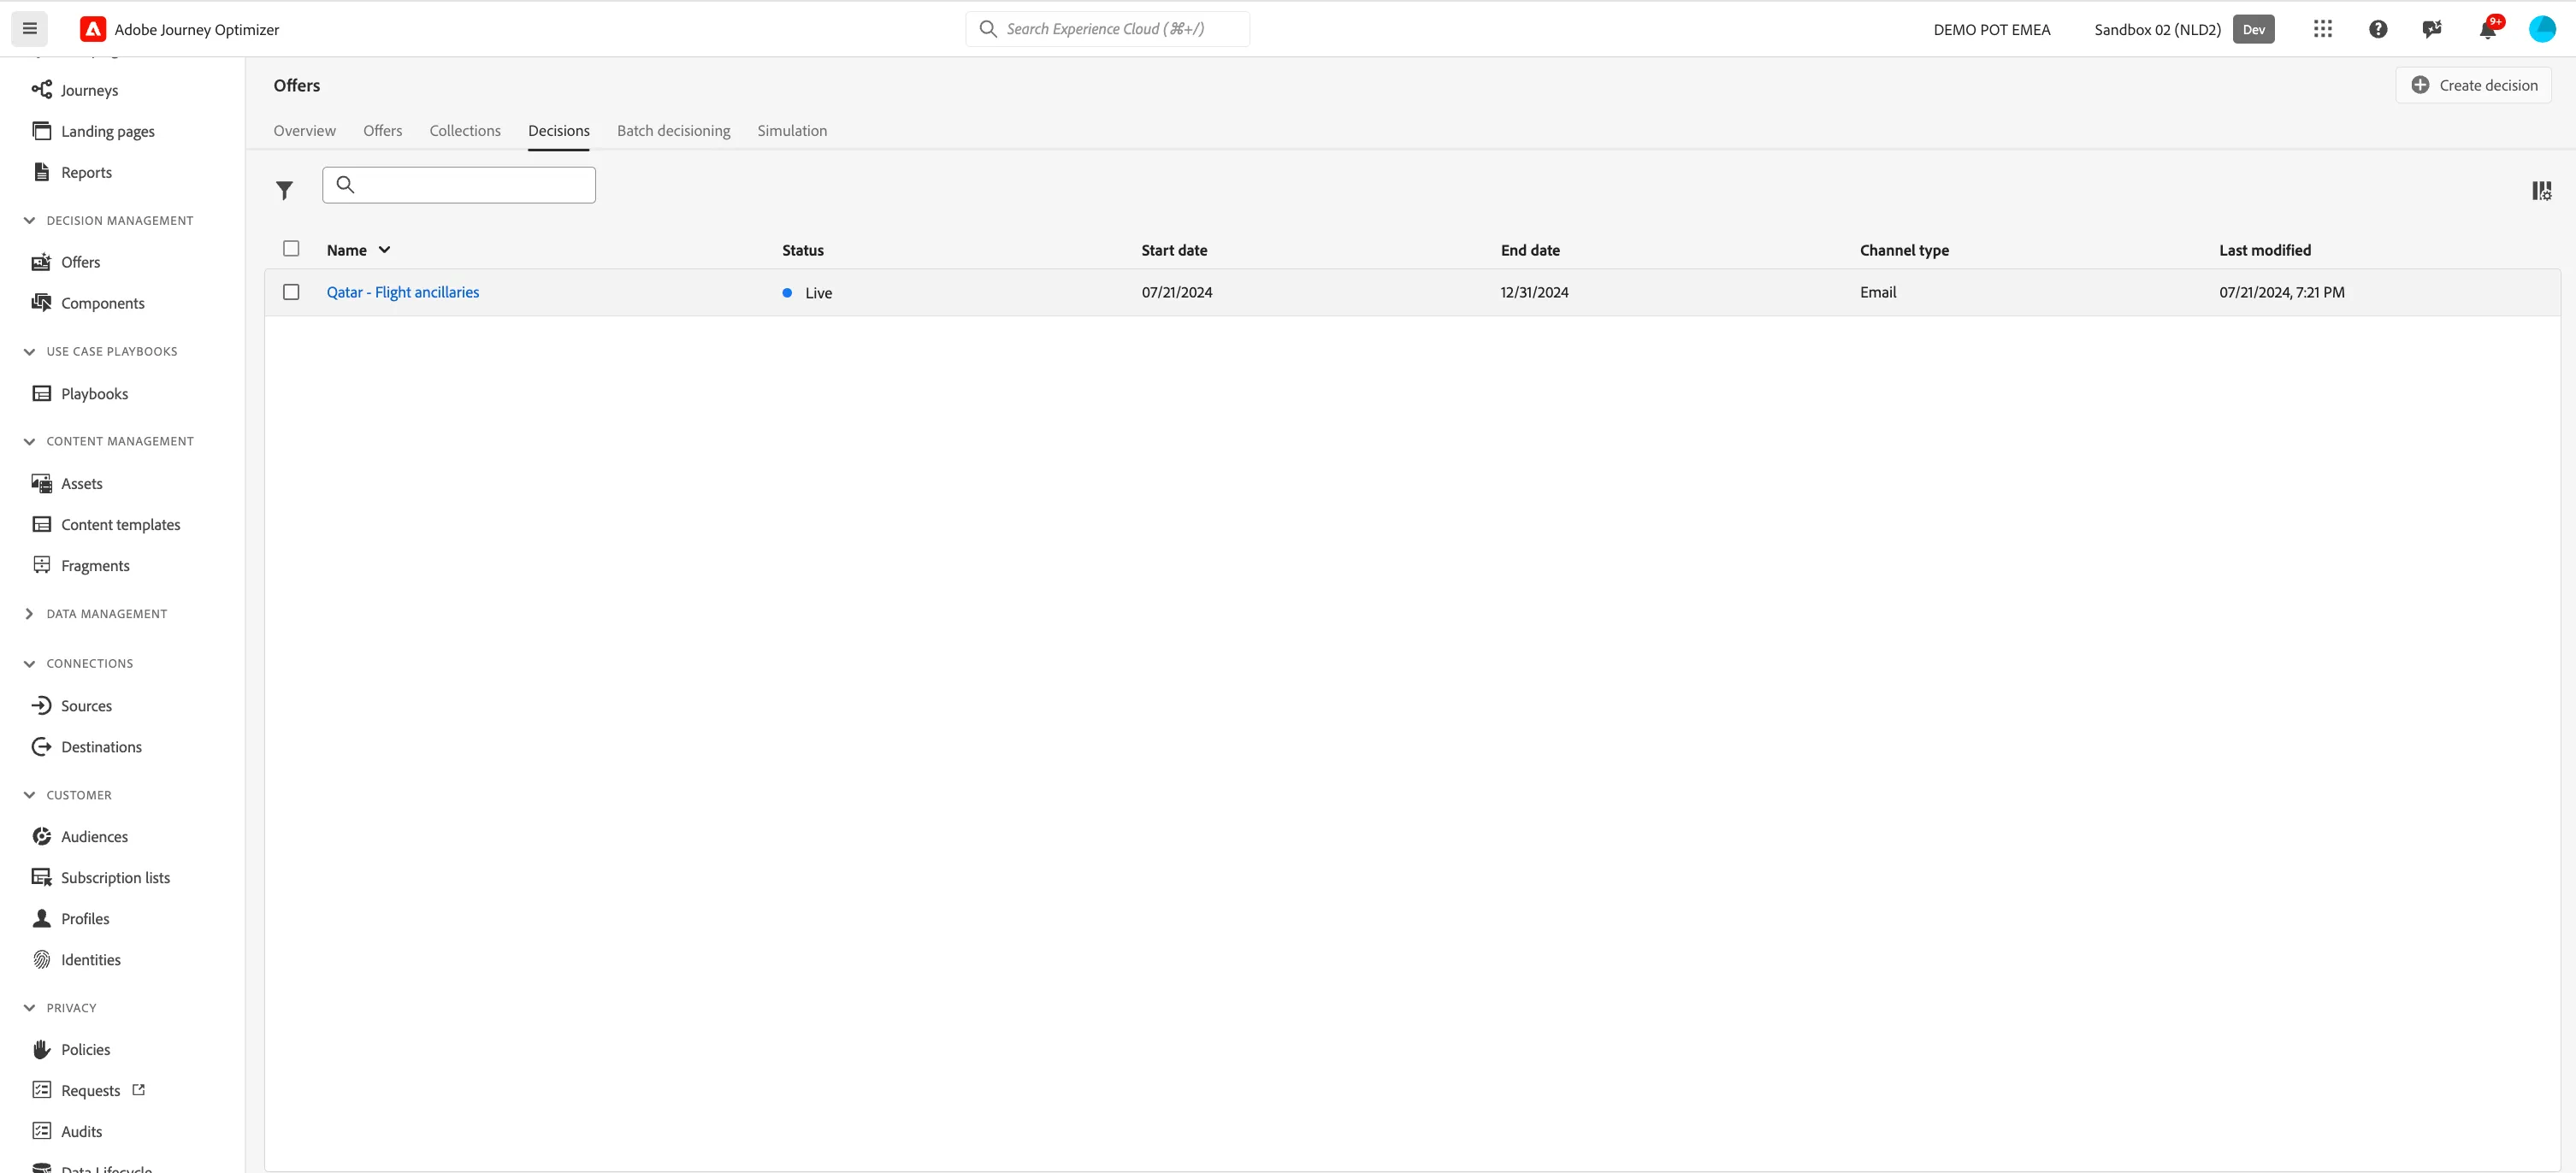The image size is (2576, 1173).
Task: Focus the decisions list search field
Action: [459, 185]
